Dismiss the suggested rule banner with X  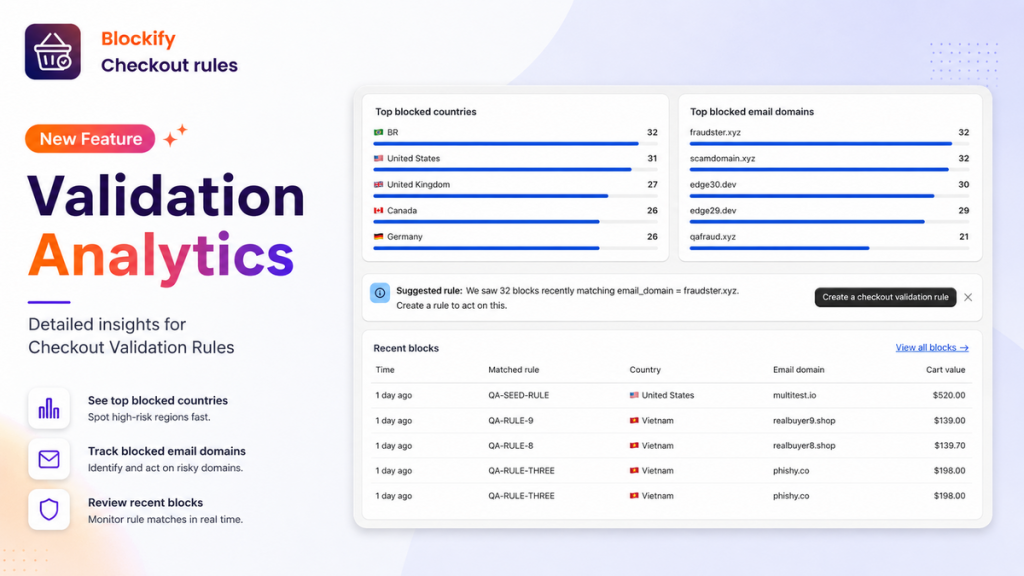click(x=968, y=297)
